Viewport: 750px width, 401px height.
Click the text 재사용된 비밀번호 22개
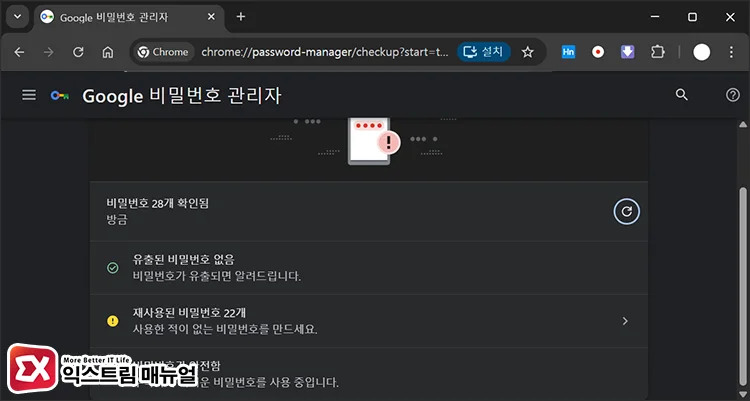[189, 313]
